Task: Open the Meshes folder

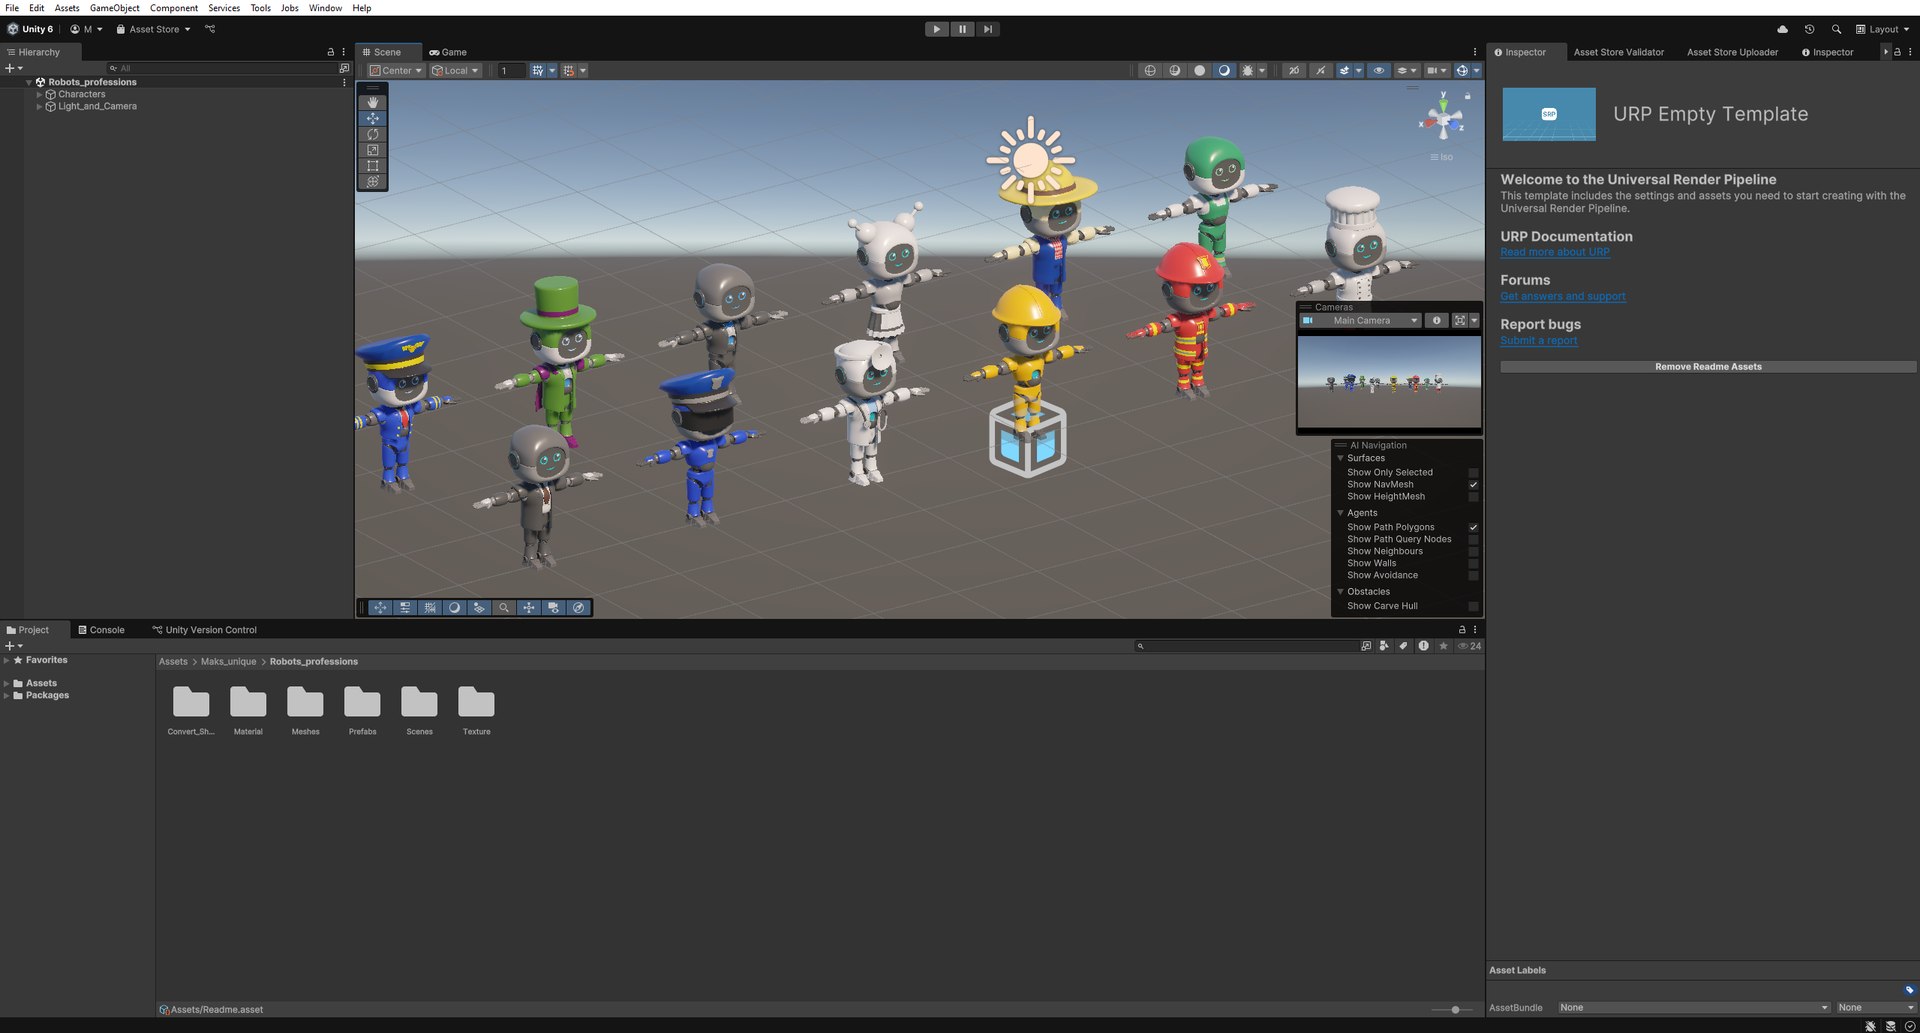Action: 305,710
